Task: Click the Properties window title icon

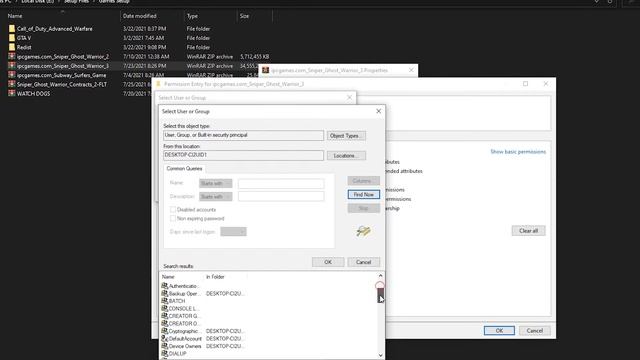Action: pyautogui.click(x=265, y=70)
